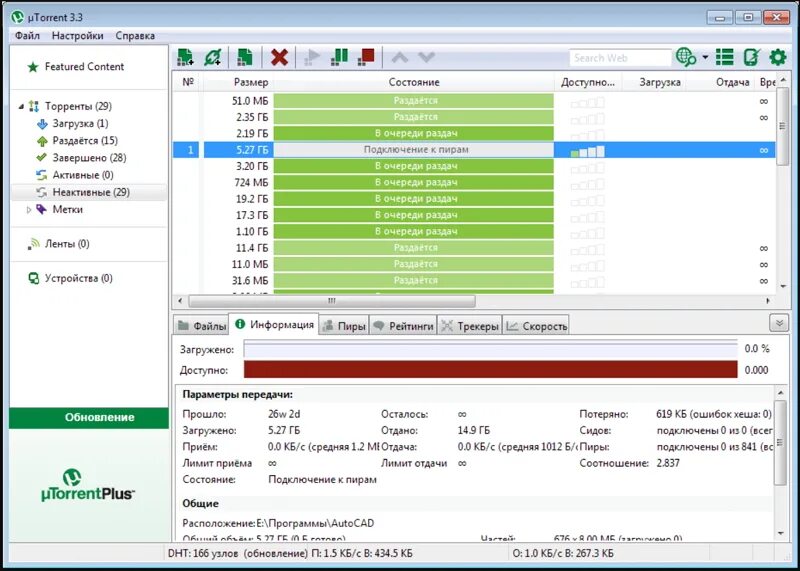The height and width of the screenshot is (571, 800).
Task: Select the 3.20 ГБ torrent row
Action: 474,166
